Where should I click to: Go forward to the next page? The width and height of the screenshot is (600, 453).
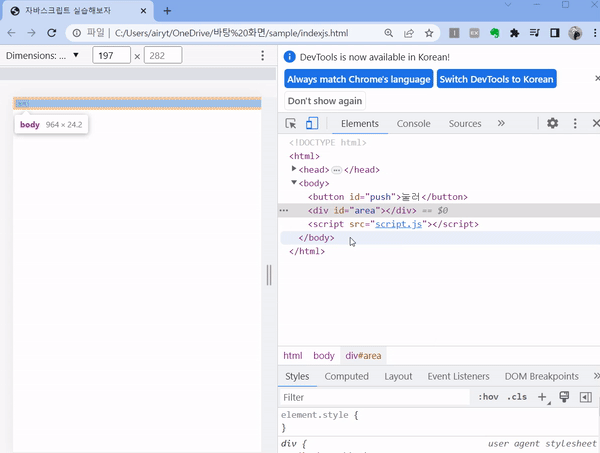point(31,33)
